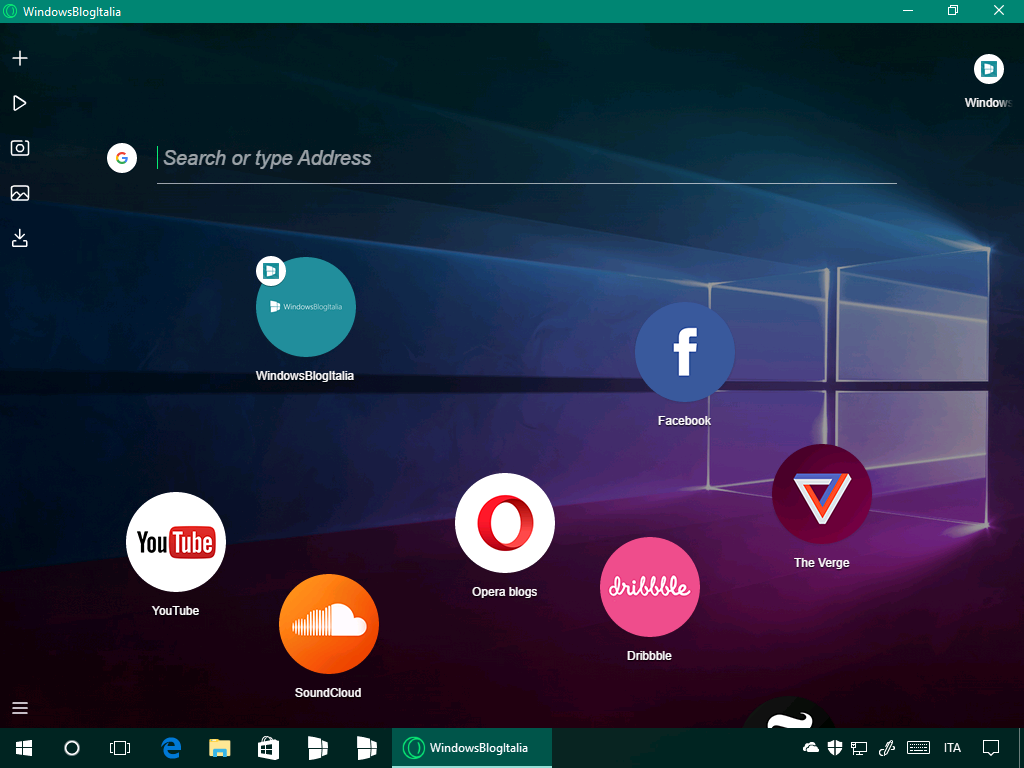The height and width of the screenshot is (768, 1024).
Task: Click the Google search engine icon
Action: (x=122, y=158)
